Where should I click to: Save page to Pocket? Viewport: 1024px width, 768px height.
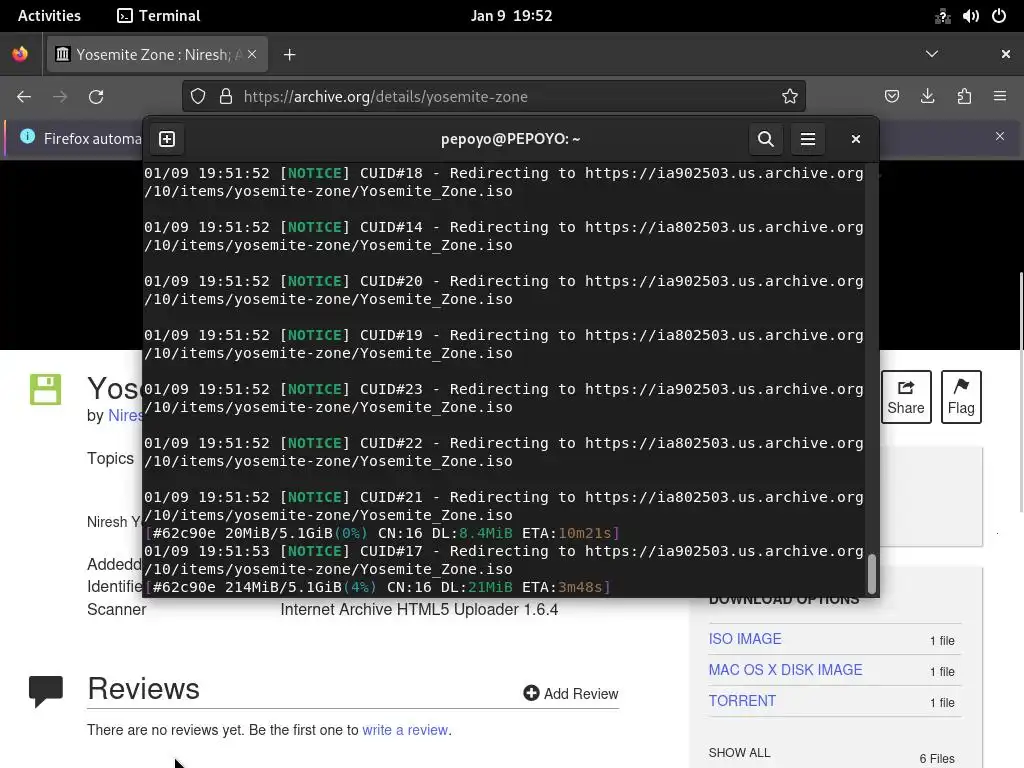pos(892,97)
